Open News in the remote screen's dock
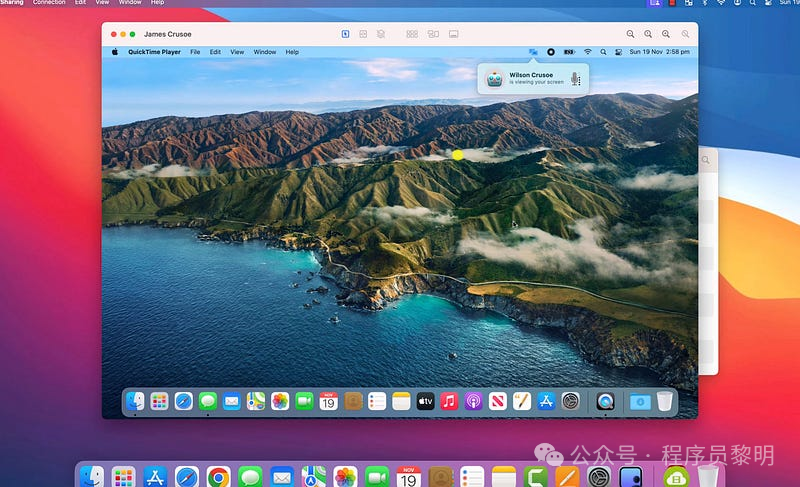Viewport: 800px width, 487px height. coord(497,401)
